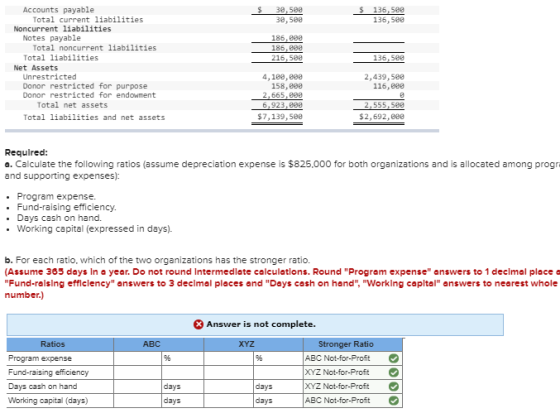
Task: Click the 'ABC' column header
Action: coord(159,344)
